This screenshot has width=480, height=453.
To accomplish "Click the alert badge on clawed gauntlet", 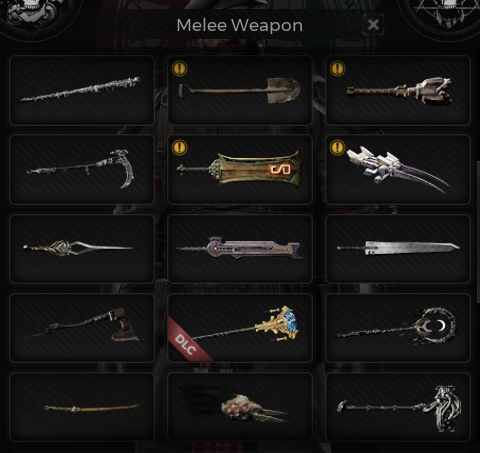I will click(x=337, y=147).
